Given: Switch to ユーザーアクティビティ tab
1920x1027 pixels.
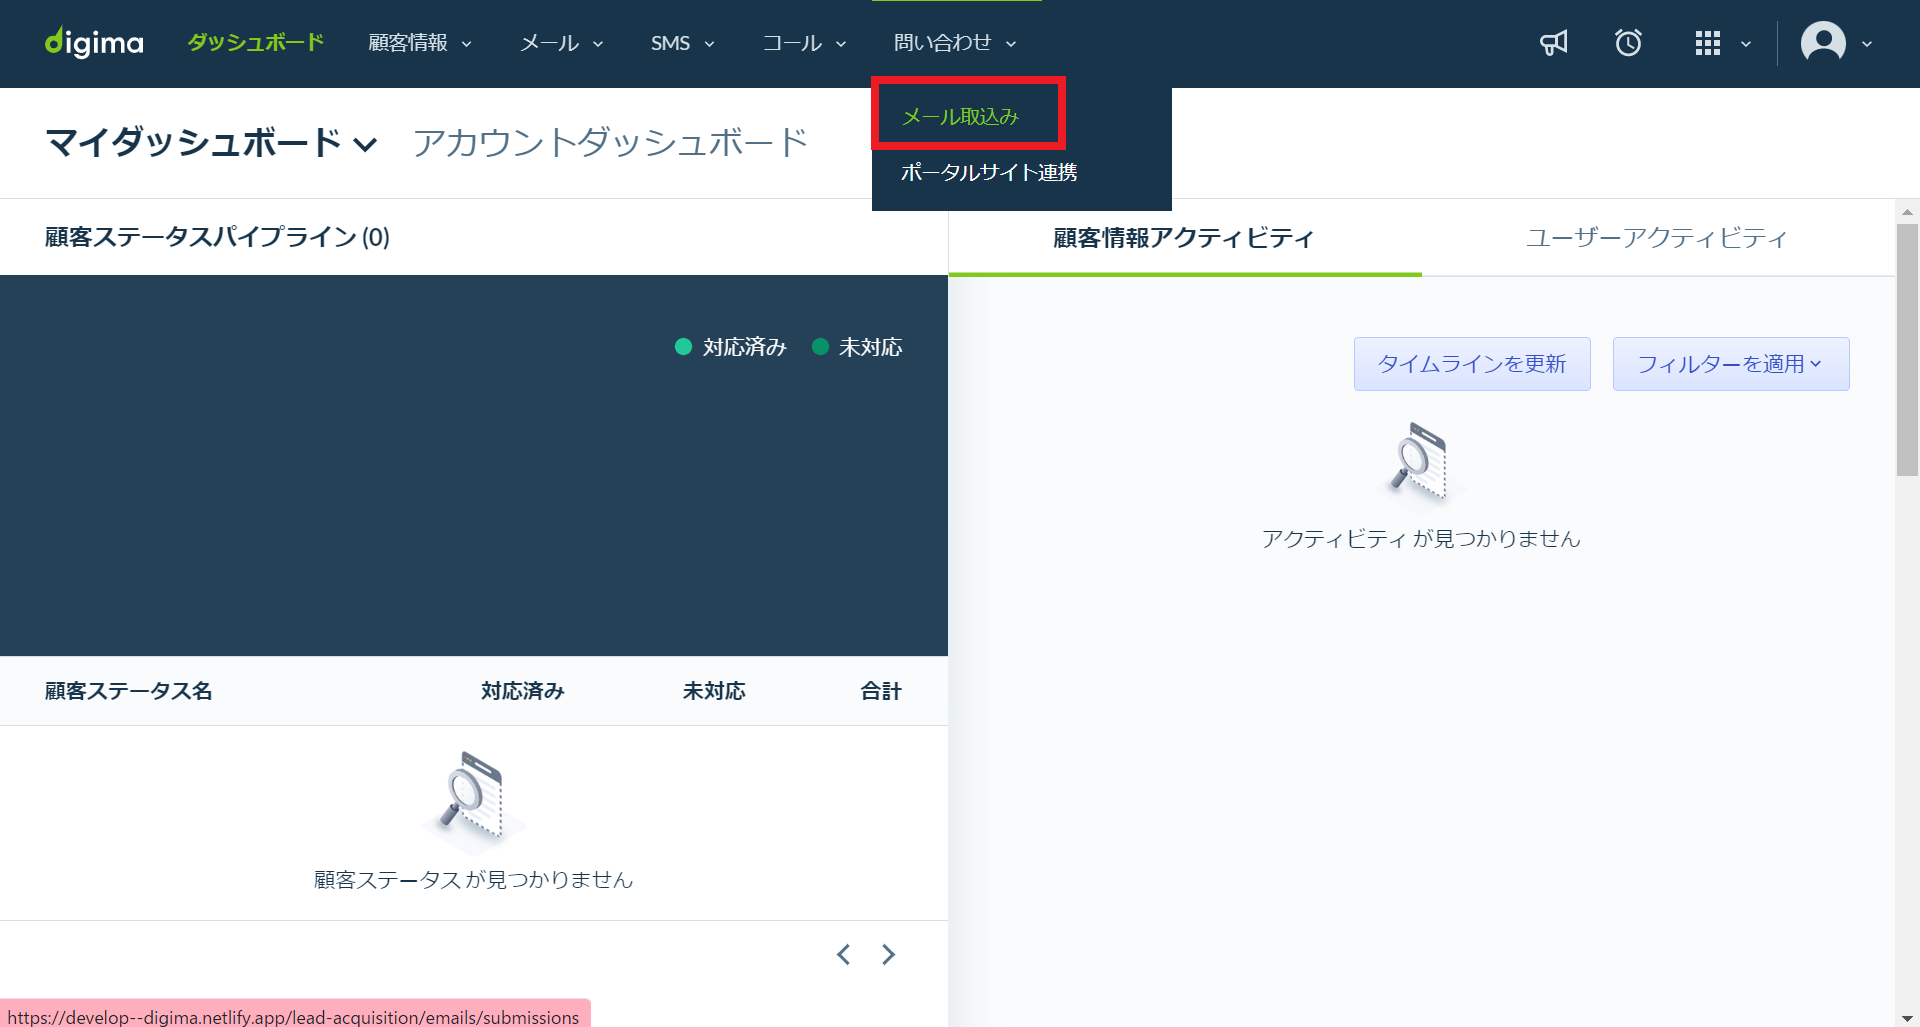Looking at the screenshot, I should [x=1656, y=238].
